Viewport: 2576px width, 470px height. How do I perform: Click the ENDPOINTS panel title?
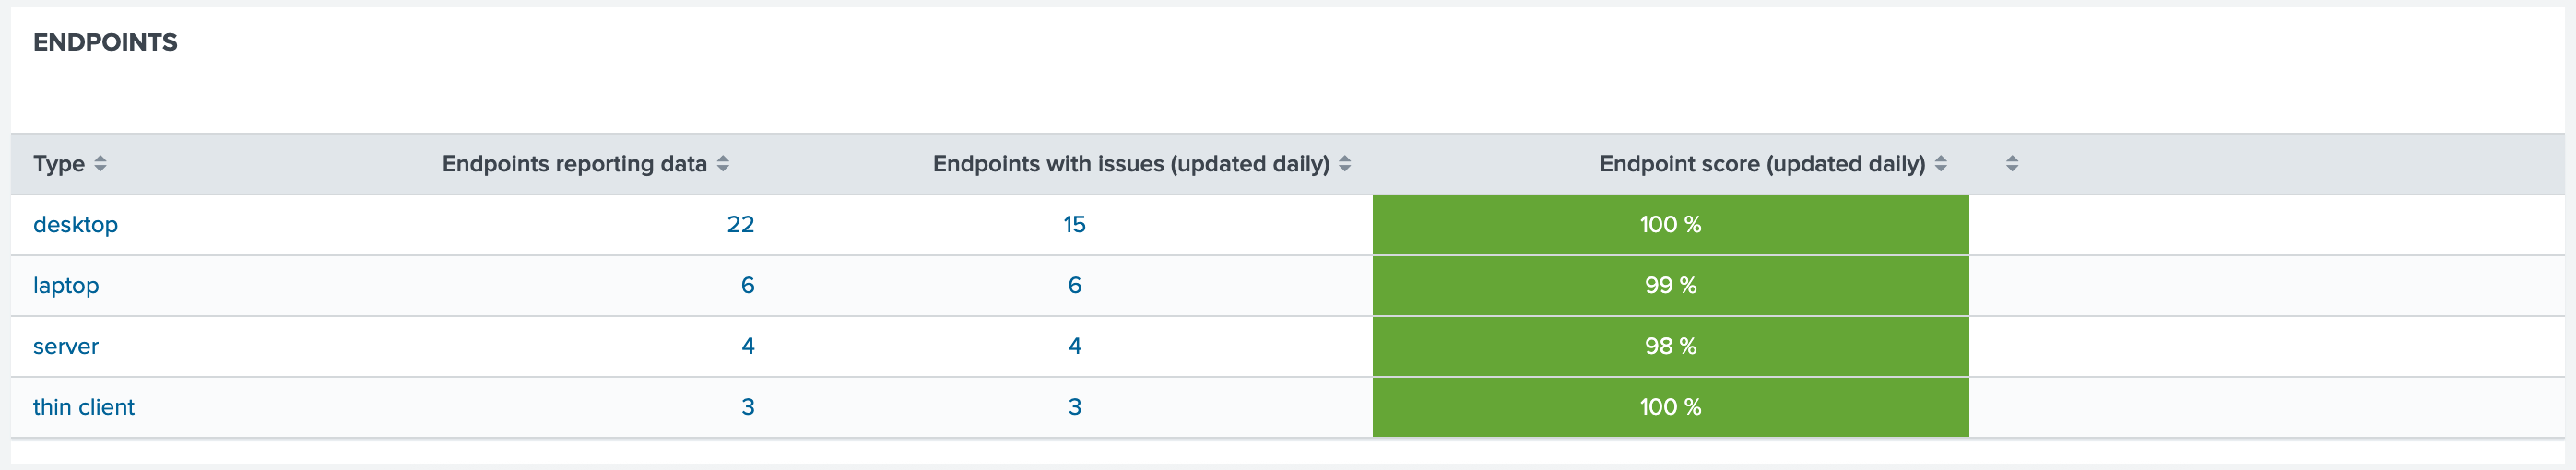tap(105, 43)
